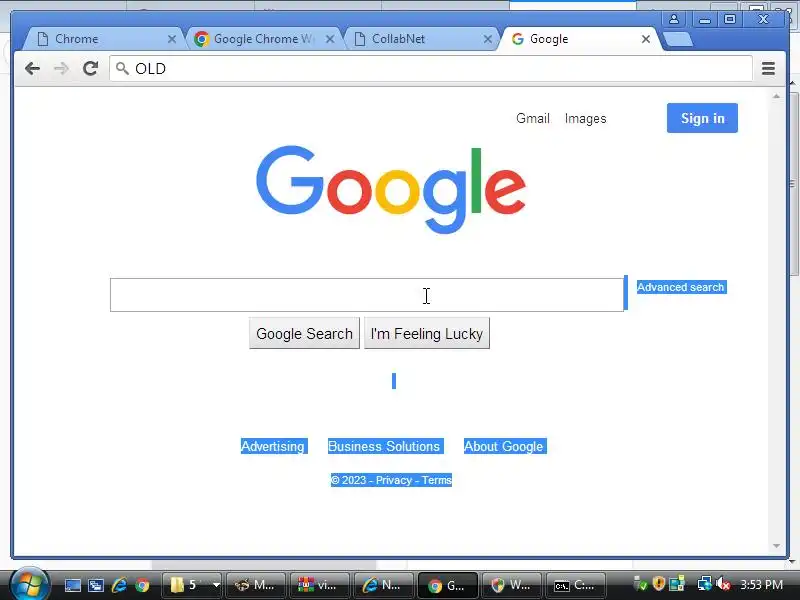Viewport: 800px width, 600px height.
Task: Click the Google logo
Action: click(x=391, y=189)
